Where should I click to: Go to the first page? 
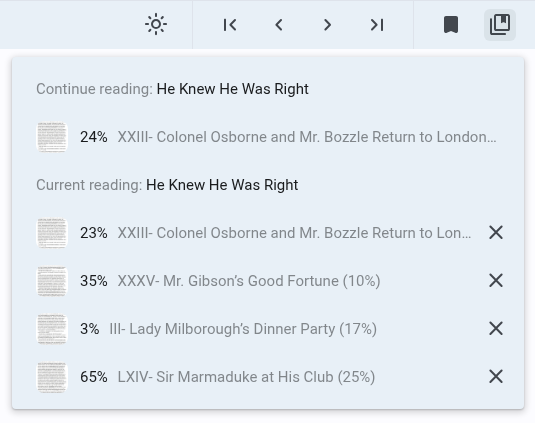(230, 25)
